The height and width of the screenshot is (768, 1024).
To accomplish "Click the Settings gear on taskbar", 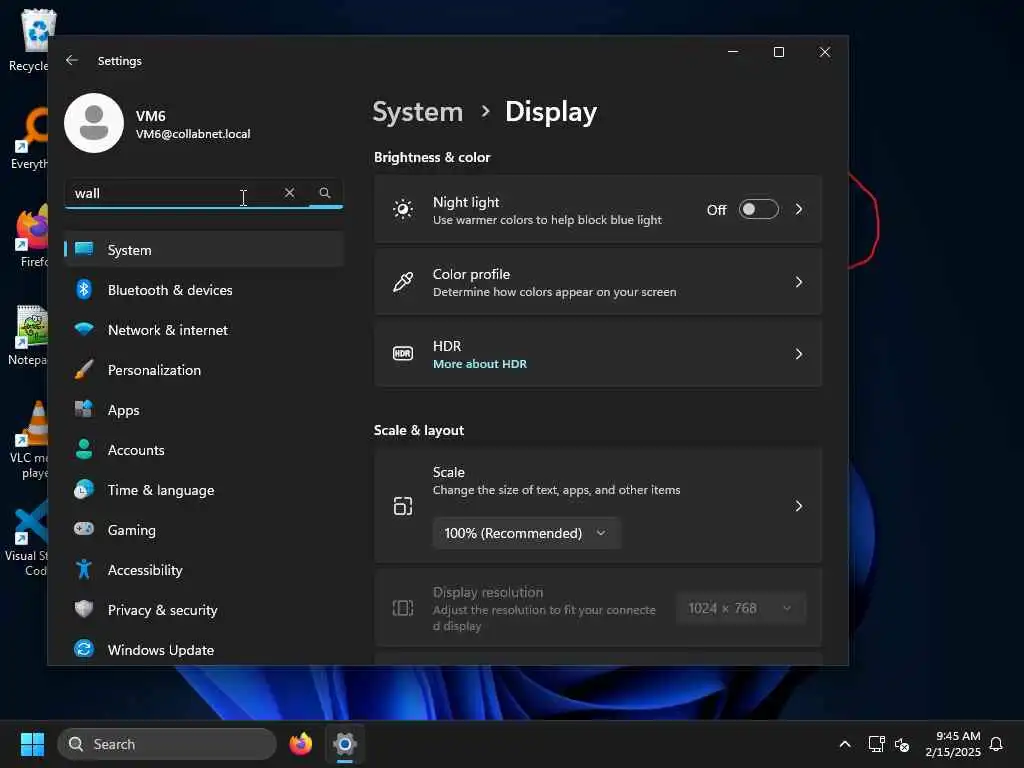I will tap(345, 744).
